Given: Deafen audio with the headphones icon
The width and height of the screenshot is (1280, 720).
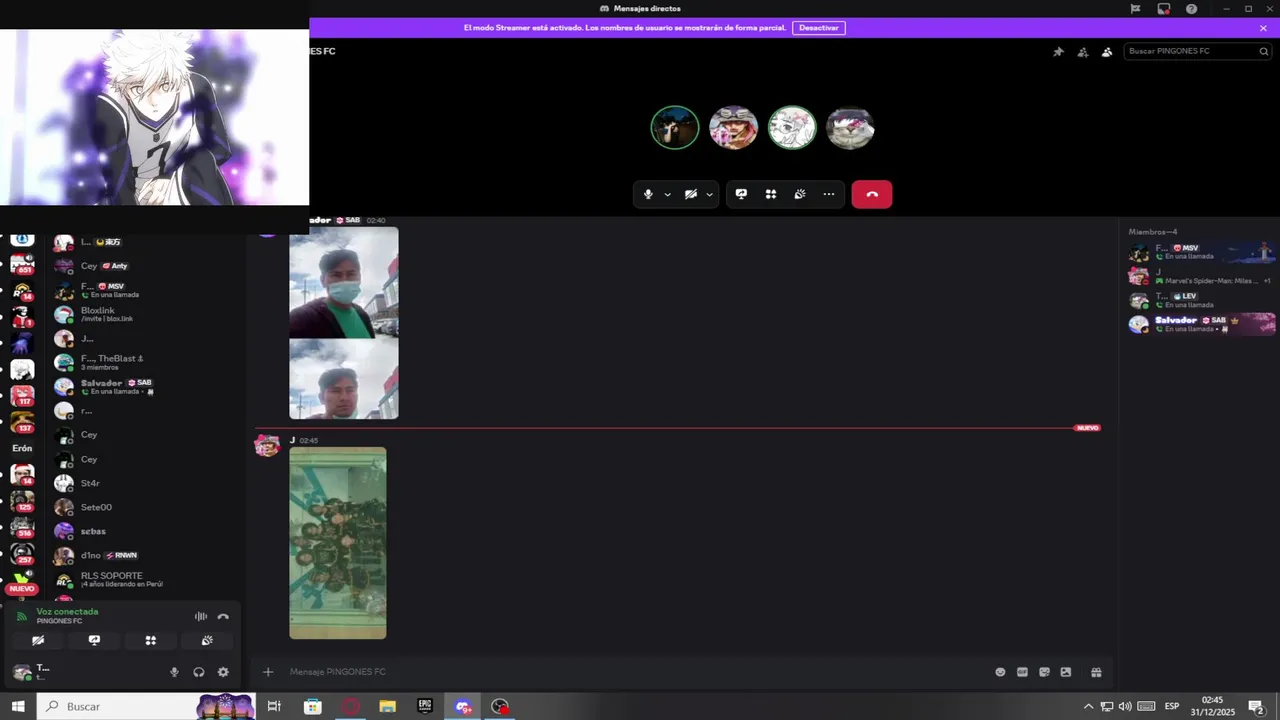Looking at the screenshot, I should [199, 672].
